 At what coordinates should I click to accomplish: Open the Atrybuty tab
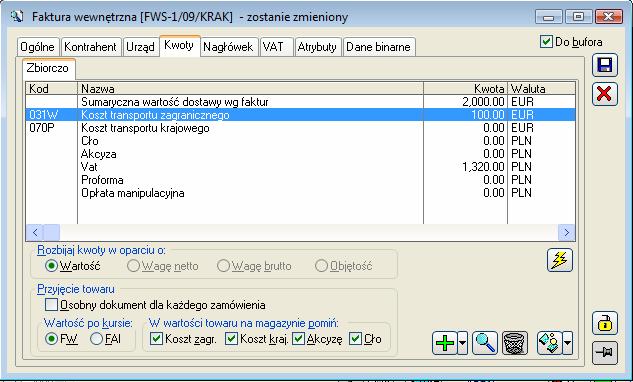coord(317,47)
